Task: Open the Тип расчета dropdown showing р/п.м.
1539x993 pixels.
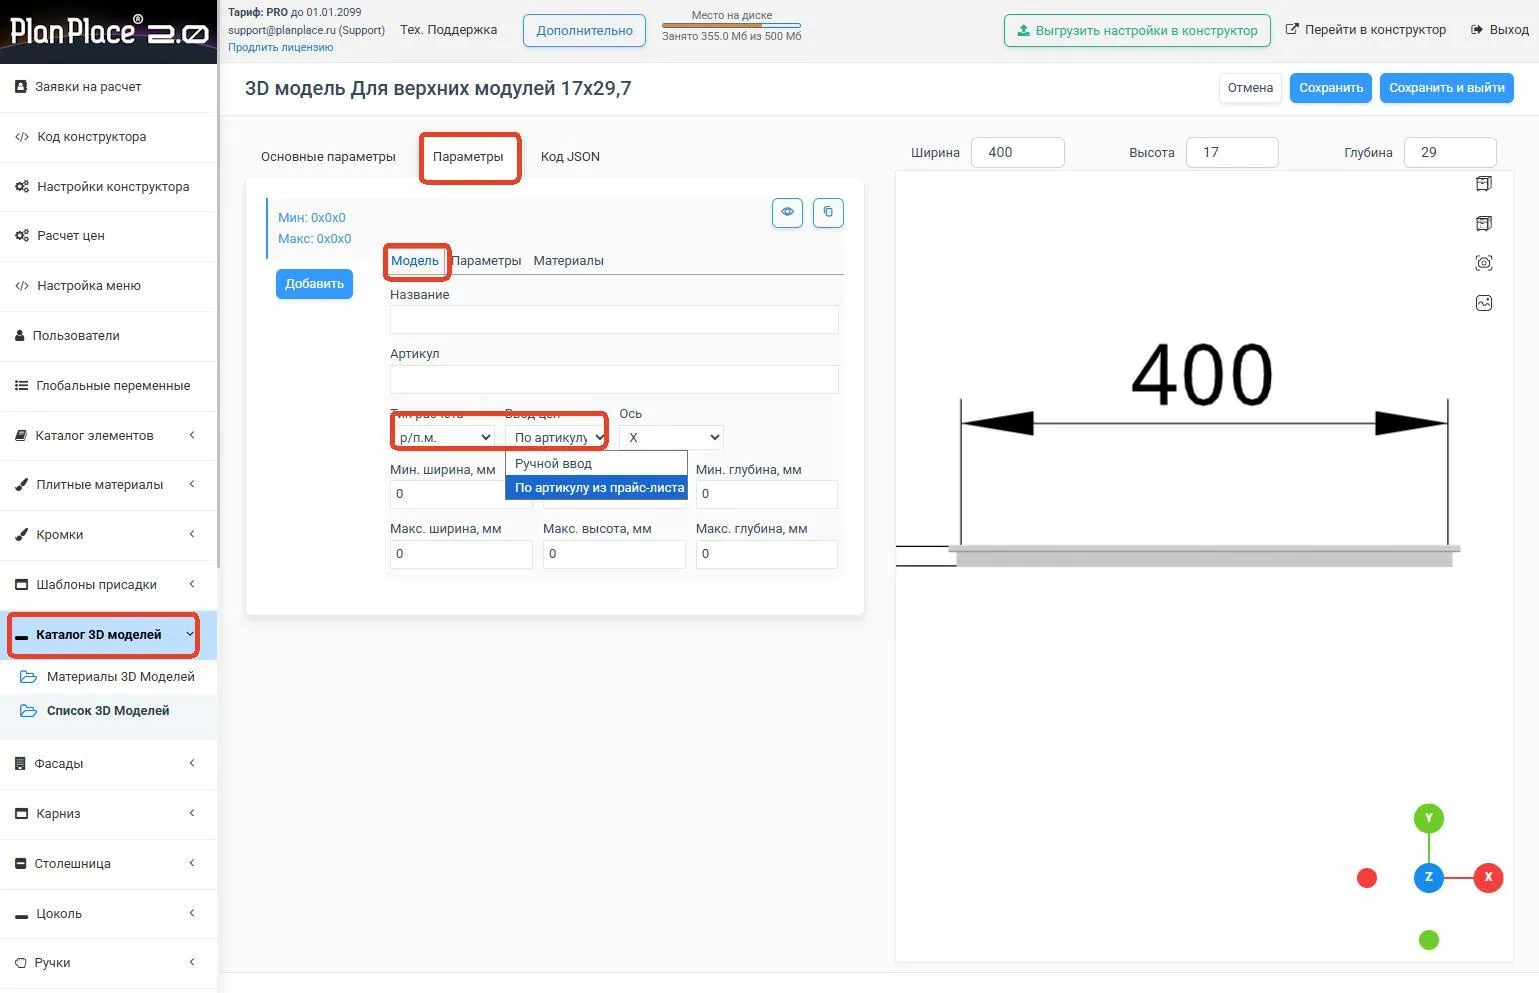Action: click(x=443, y=437)
